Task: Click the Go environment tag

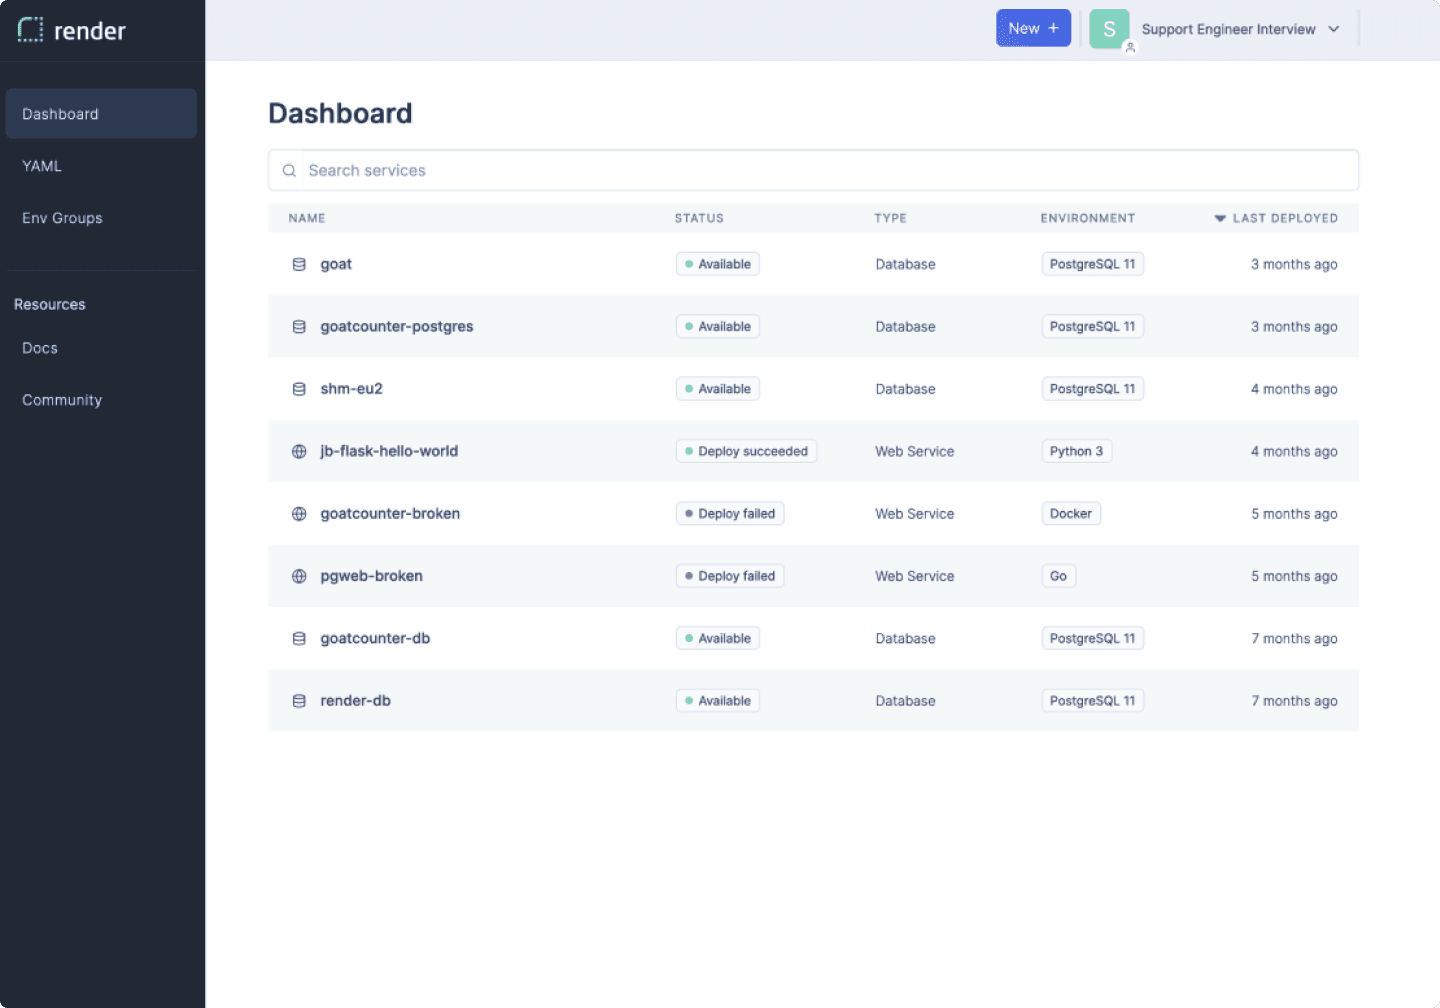Action: click(1059, 576)
